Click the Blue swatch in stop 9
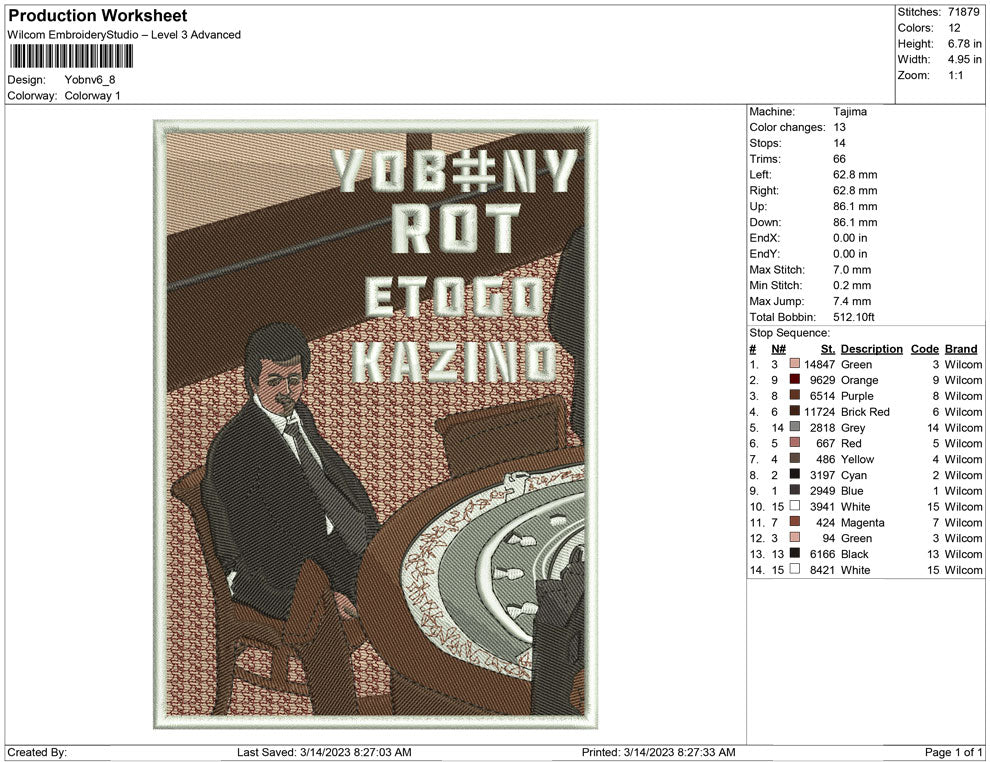Screen dimensions: 990x762 click(x=795, y=490)
